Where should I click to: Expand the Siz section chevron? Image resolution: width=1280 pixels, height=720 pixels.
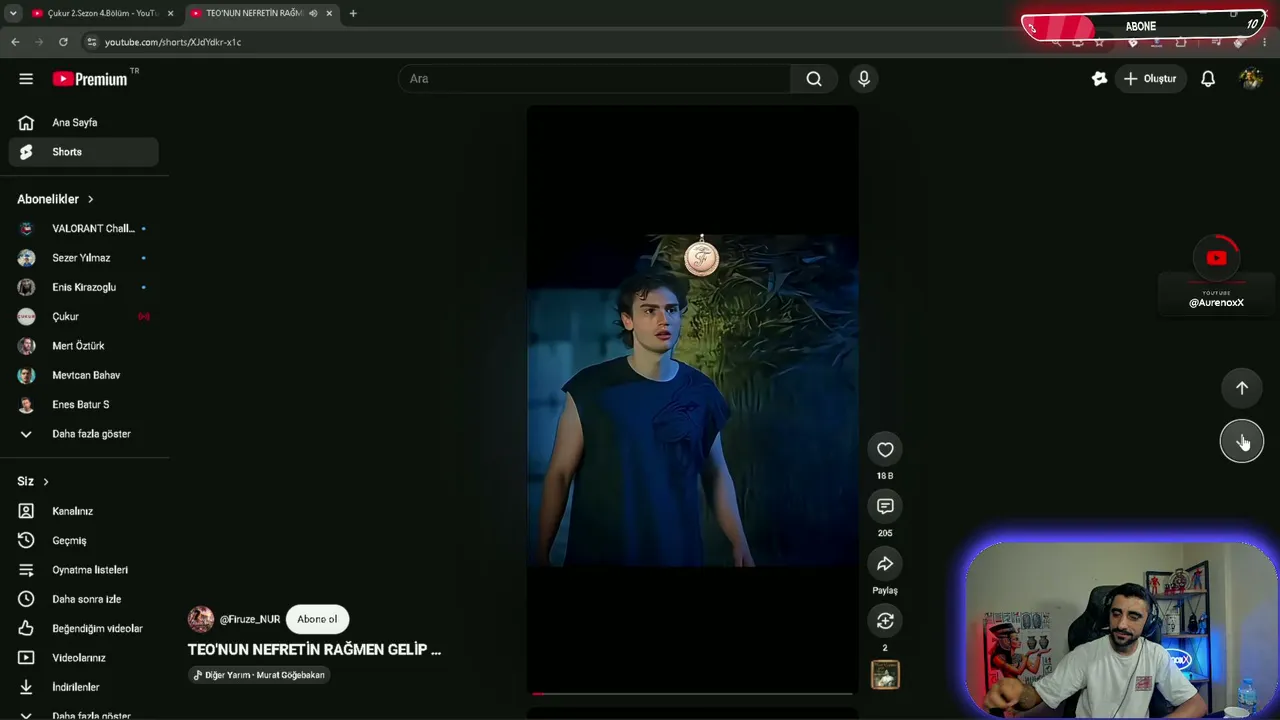coord(45,482)
